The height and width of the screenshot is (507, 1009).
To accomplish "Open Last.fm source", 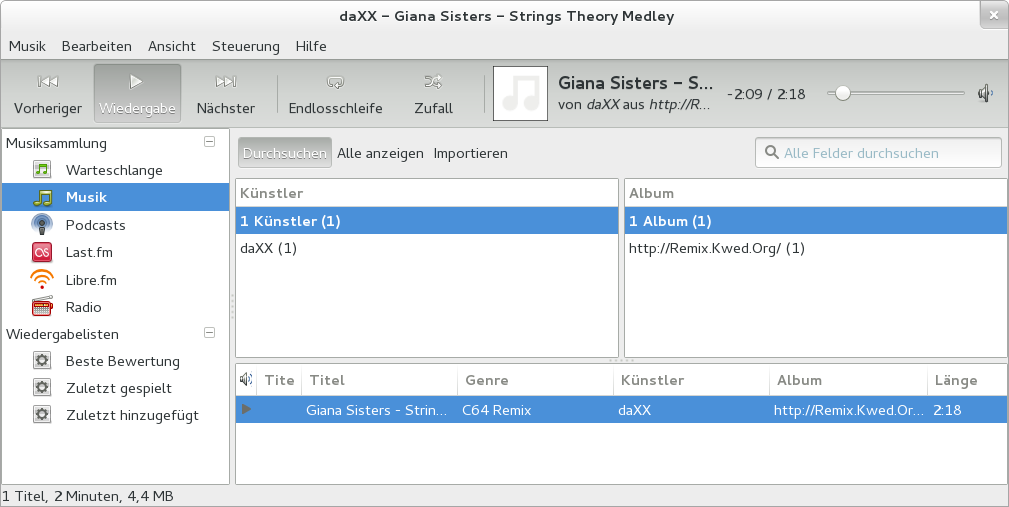I will 91,252.
